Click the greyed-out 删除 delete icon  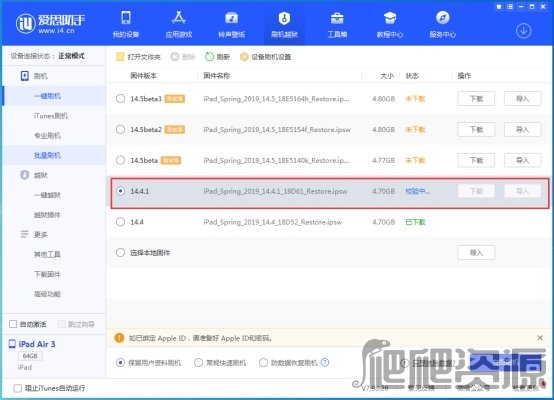point(175,57)
